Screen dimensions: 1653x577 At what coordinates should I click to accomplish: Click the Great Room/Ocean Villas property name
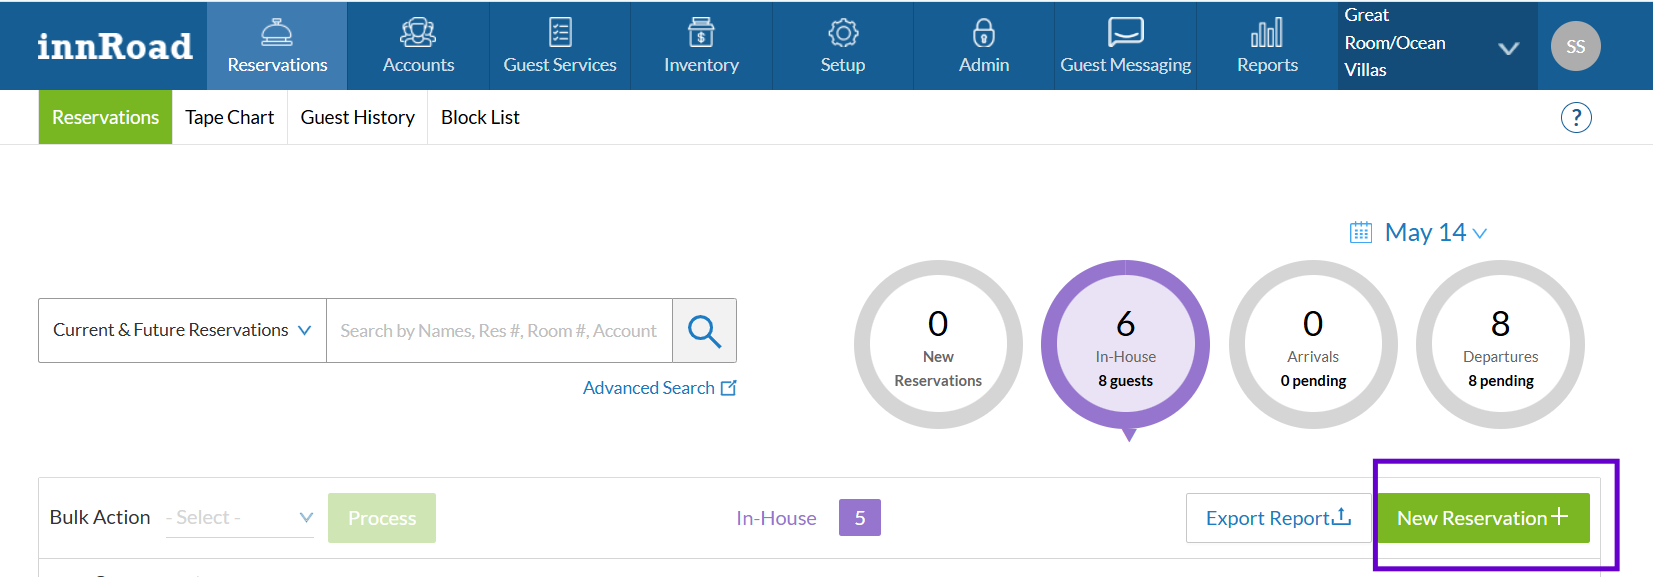click(x=1395, y=43)
